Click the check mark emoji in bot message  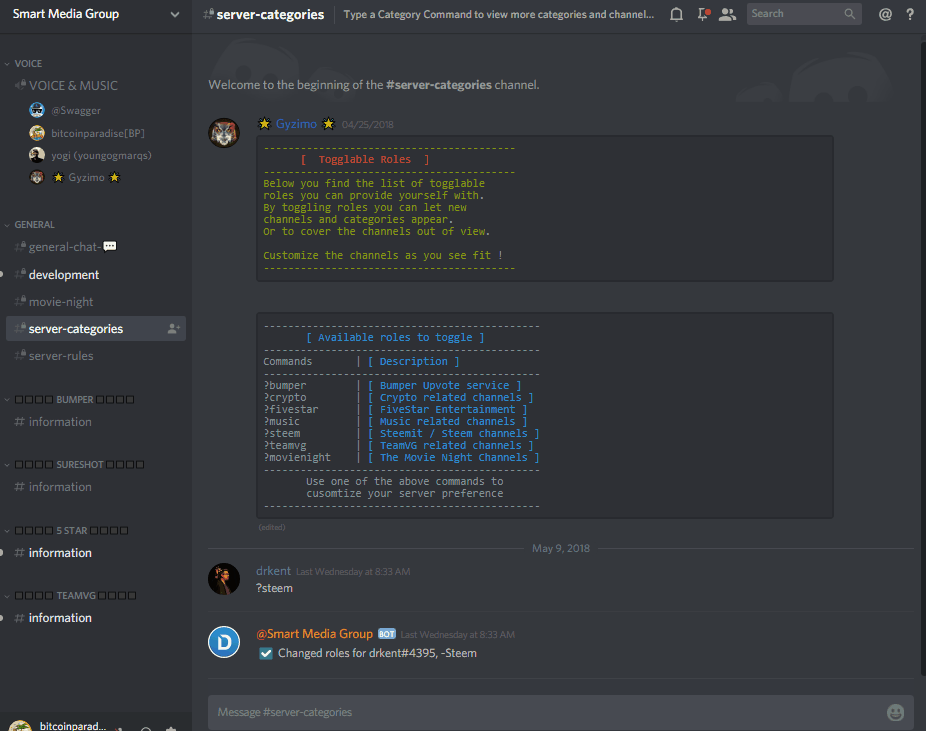(266, 653)
